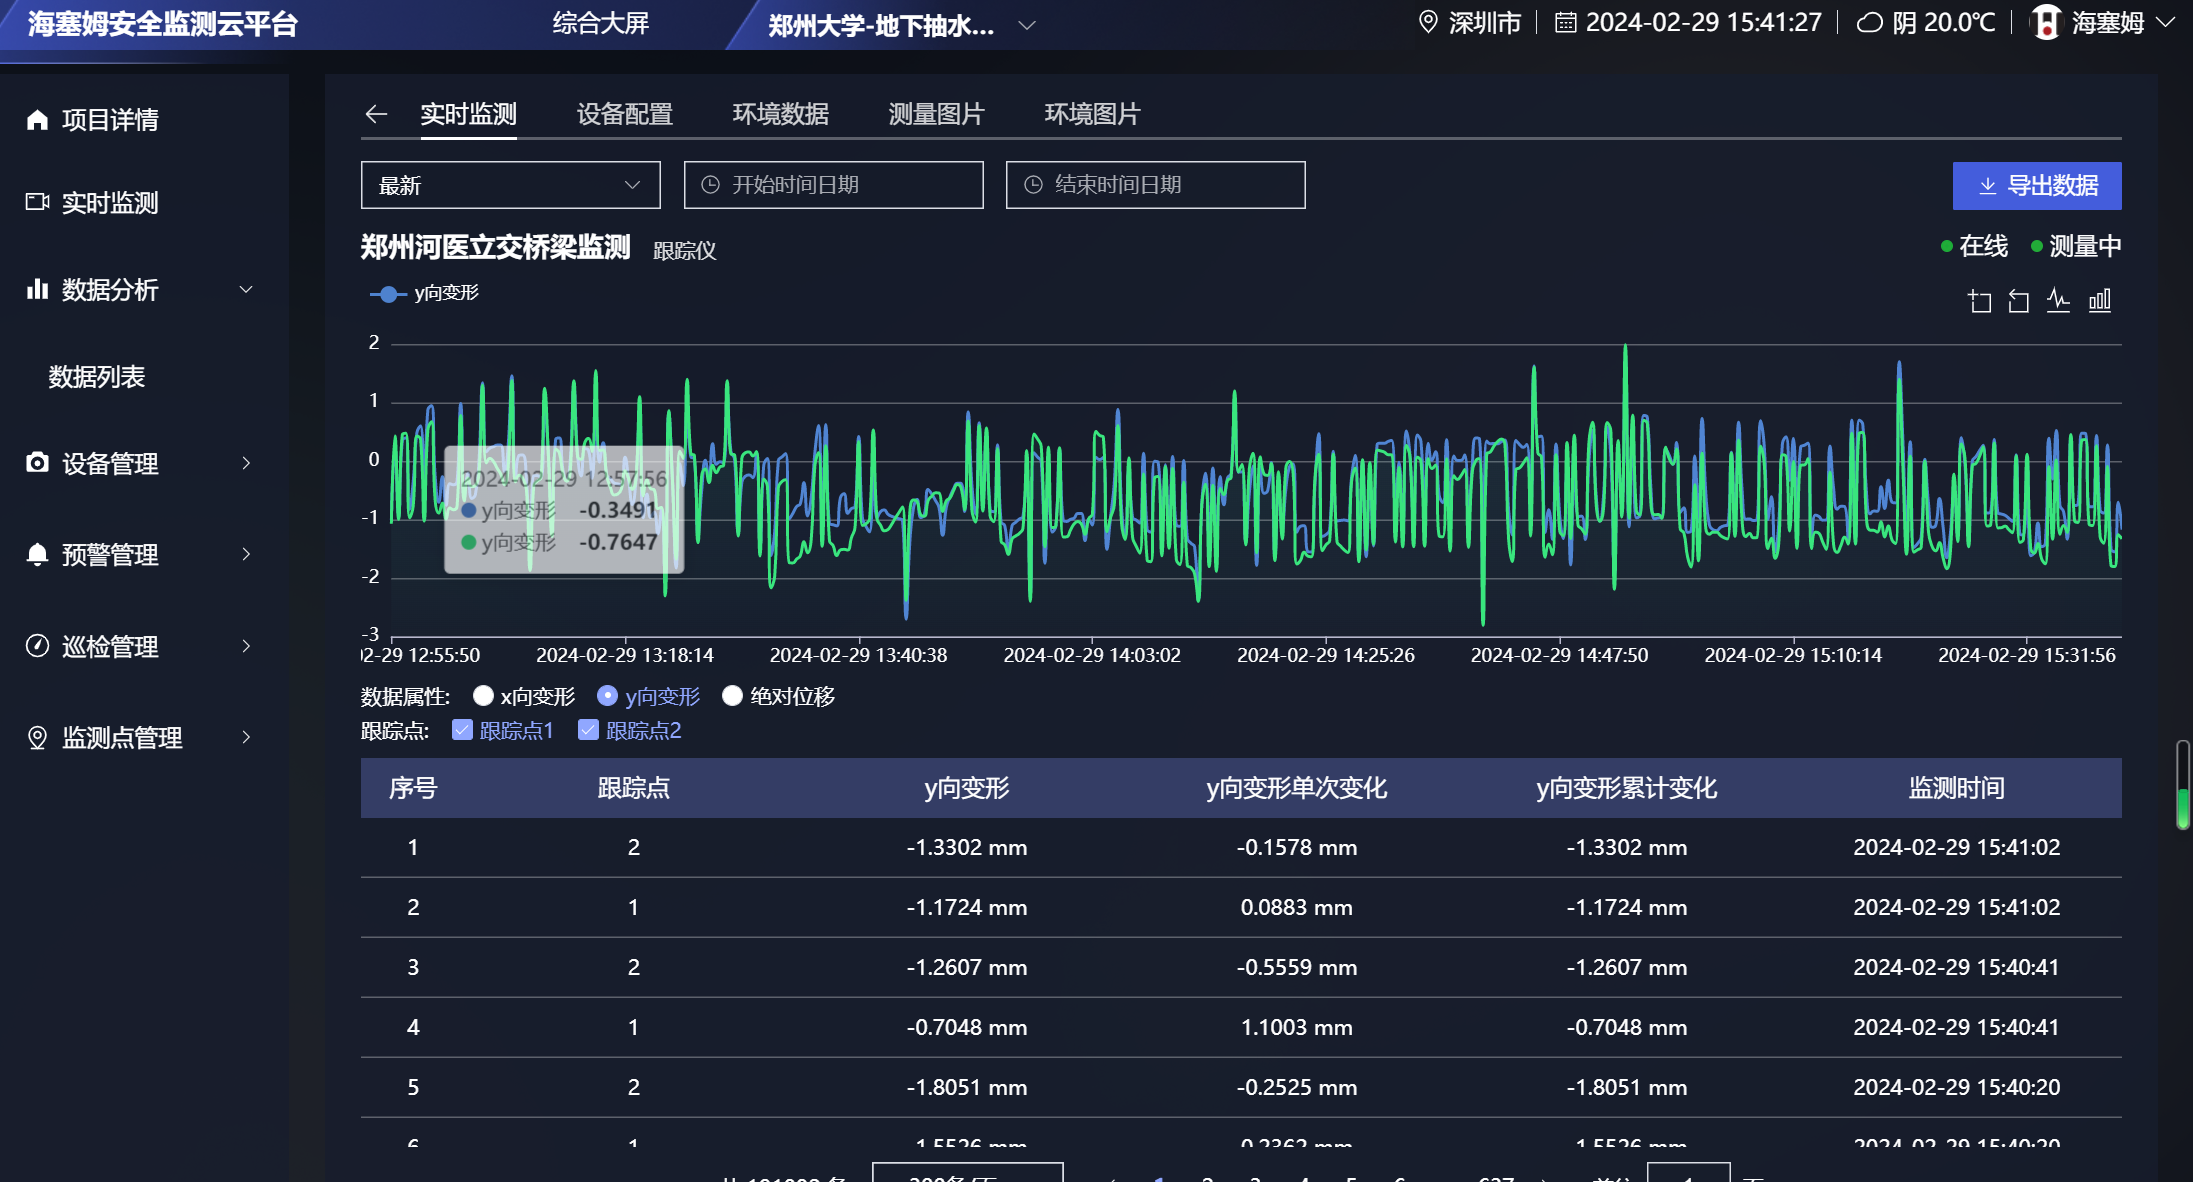
Task: Activate the chart area zoom tool
Action: (1980, 301)
